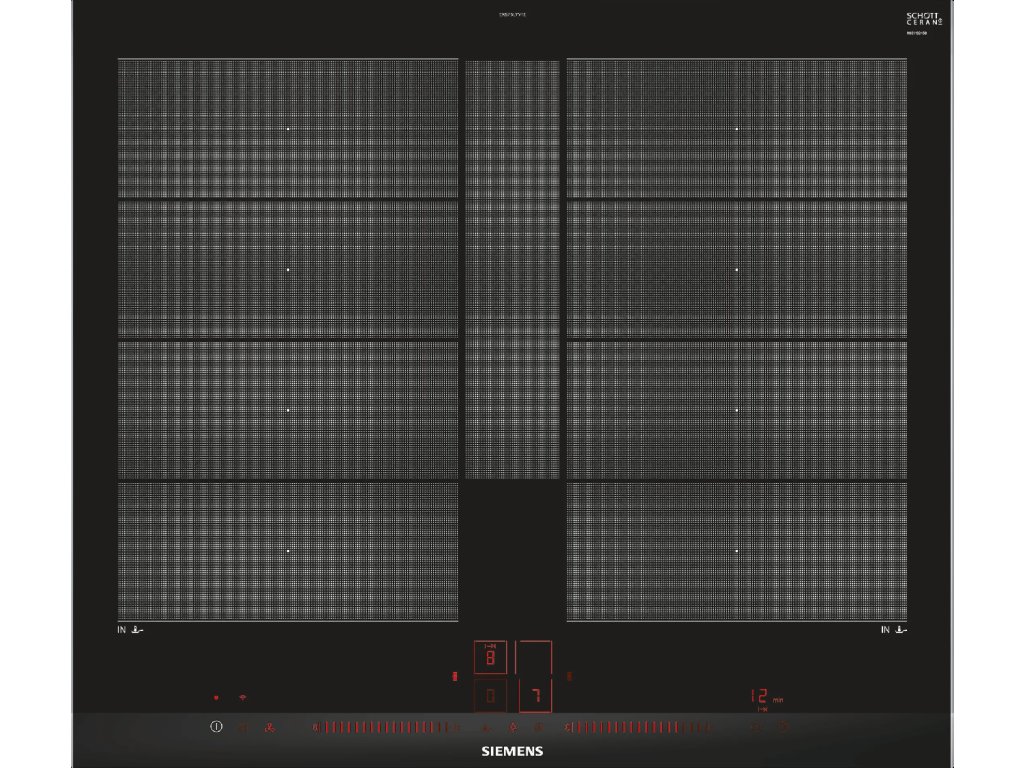
Task: Tap the bottom-right induction cooking zone
Action: [x=737, y=551]
